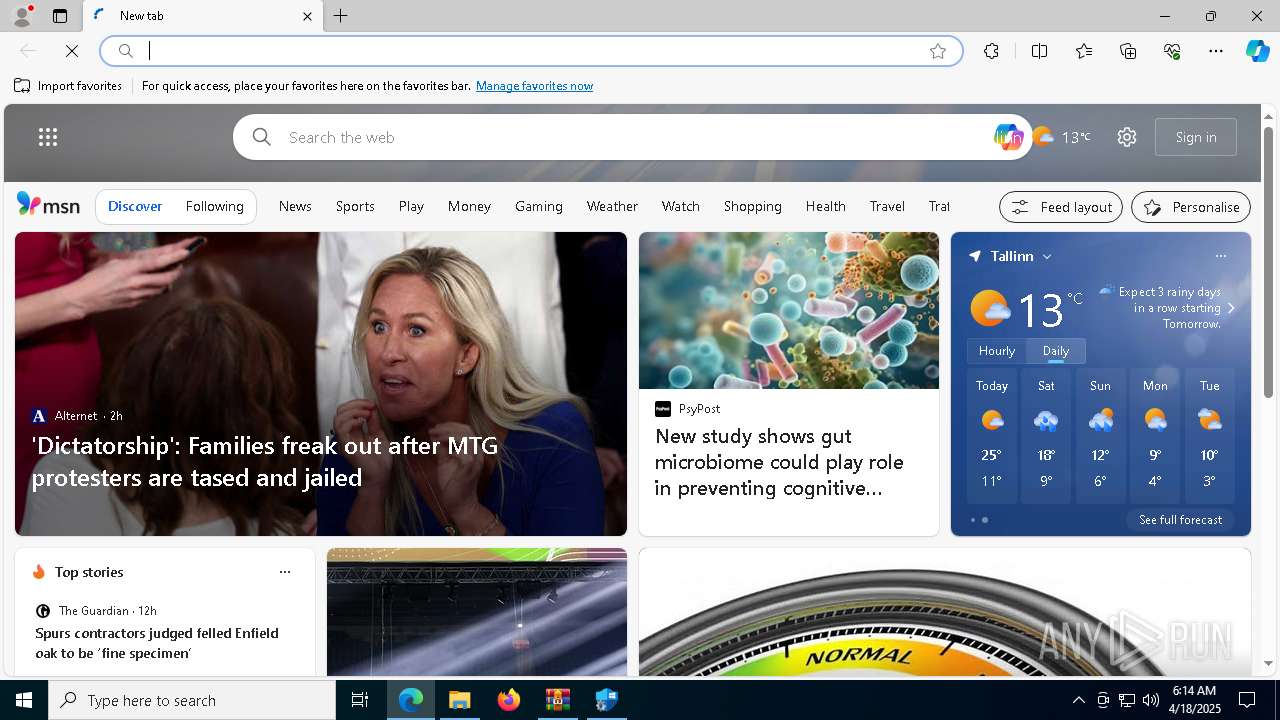This screenshot has width=1280, height=720.
Task: Open the Money section
Action: tap(469, 206)
